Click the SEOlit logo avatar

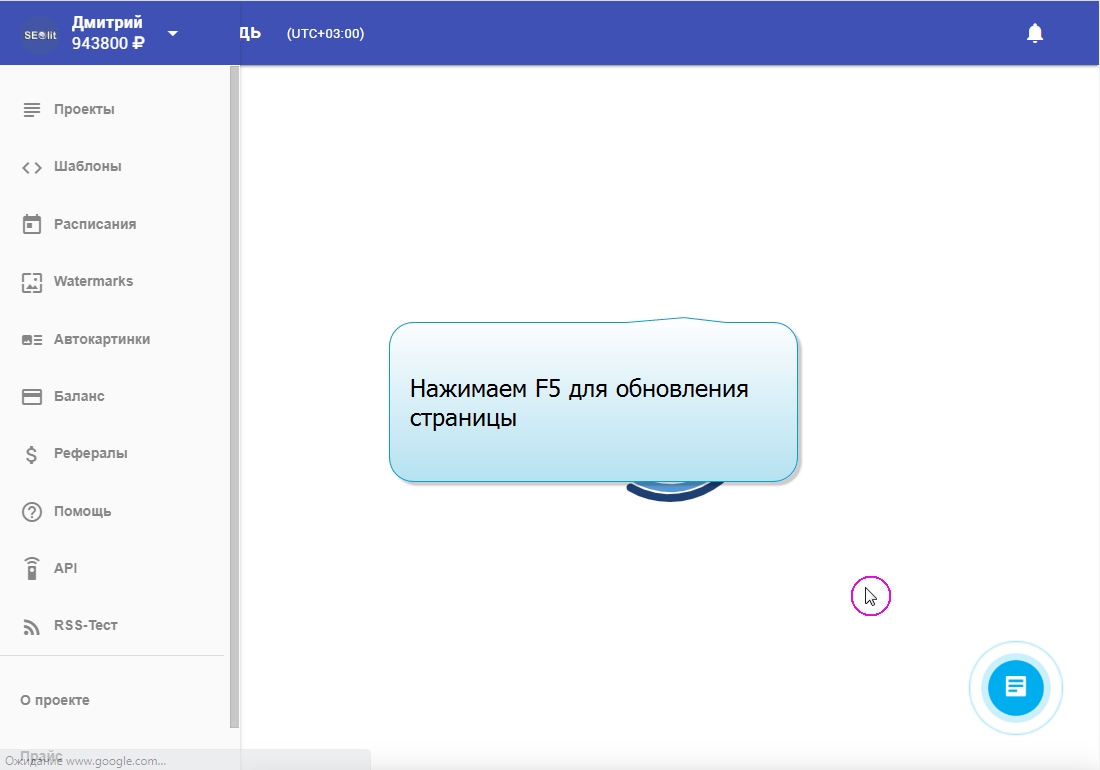pos(40,34)
